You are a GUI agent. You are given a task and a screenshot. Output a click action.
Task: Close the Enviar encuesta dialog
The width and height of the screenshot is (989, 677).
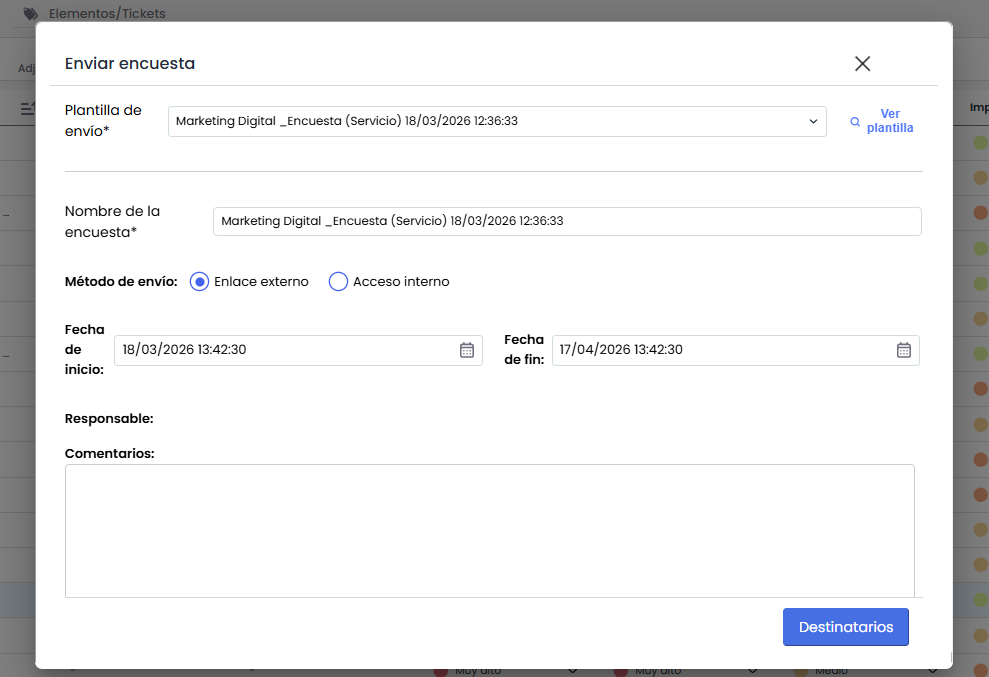pos(862,64)
